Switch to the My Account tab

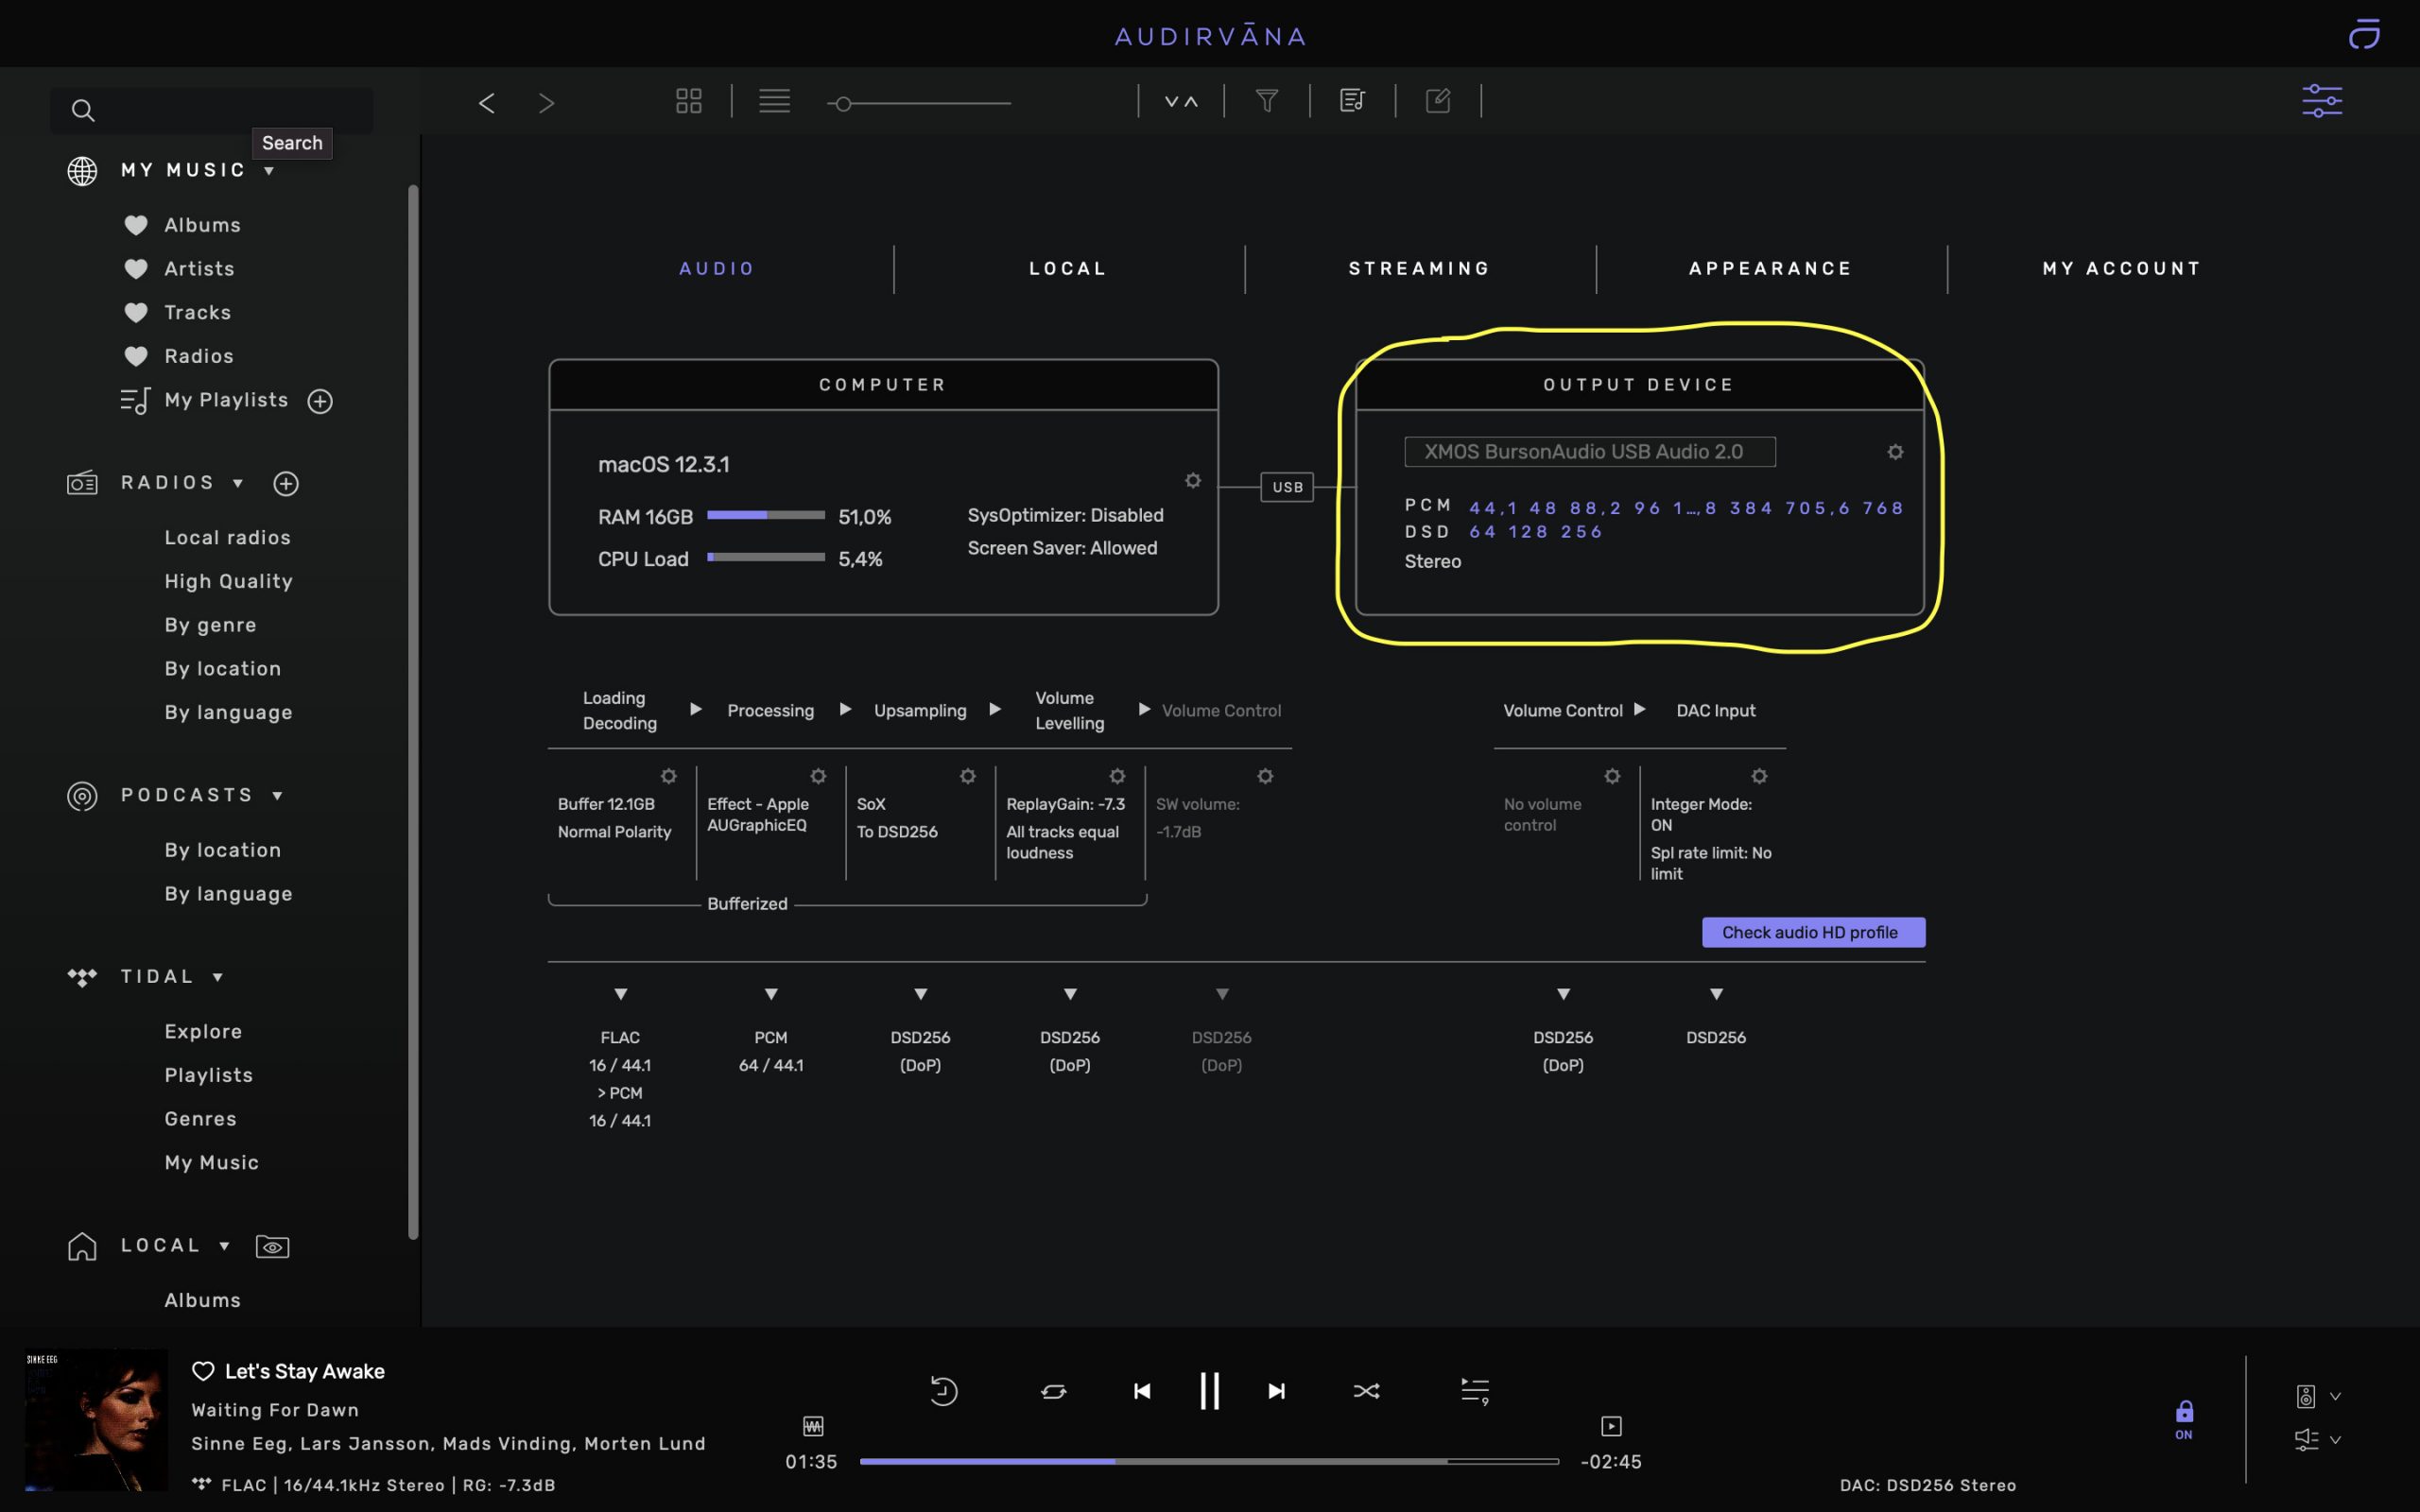[x=2122, y=269]
